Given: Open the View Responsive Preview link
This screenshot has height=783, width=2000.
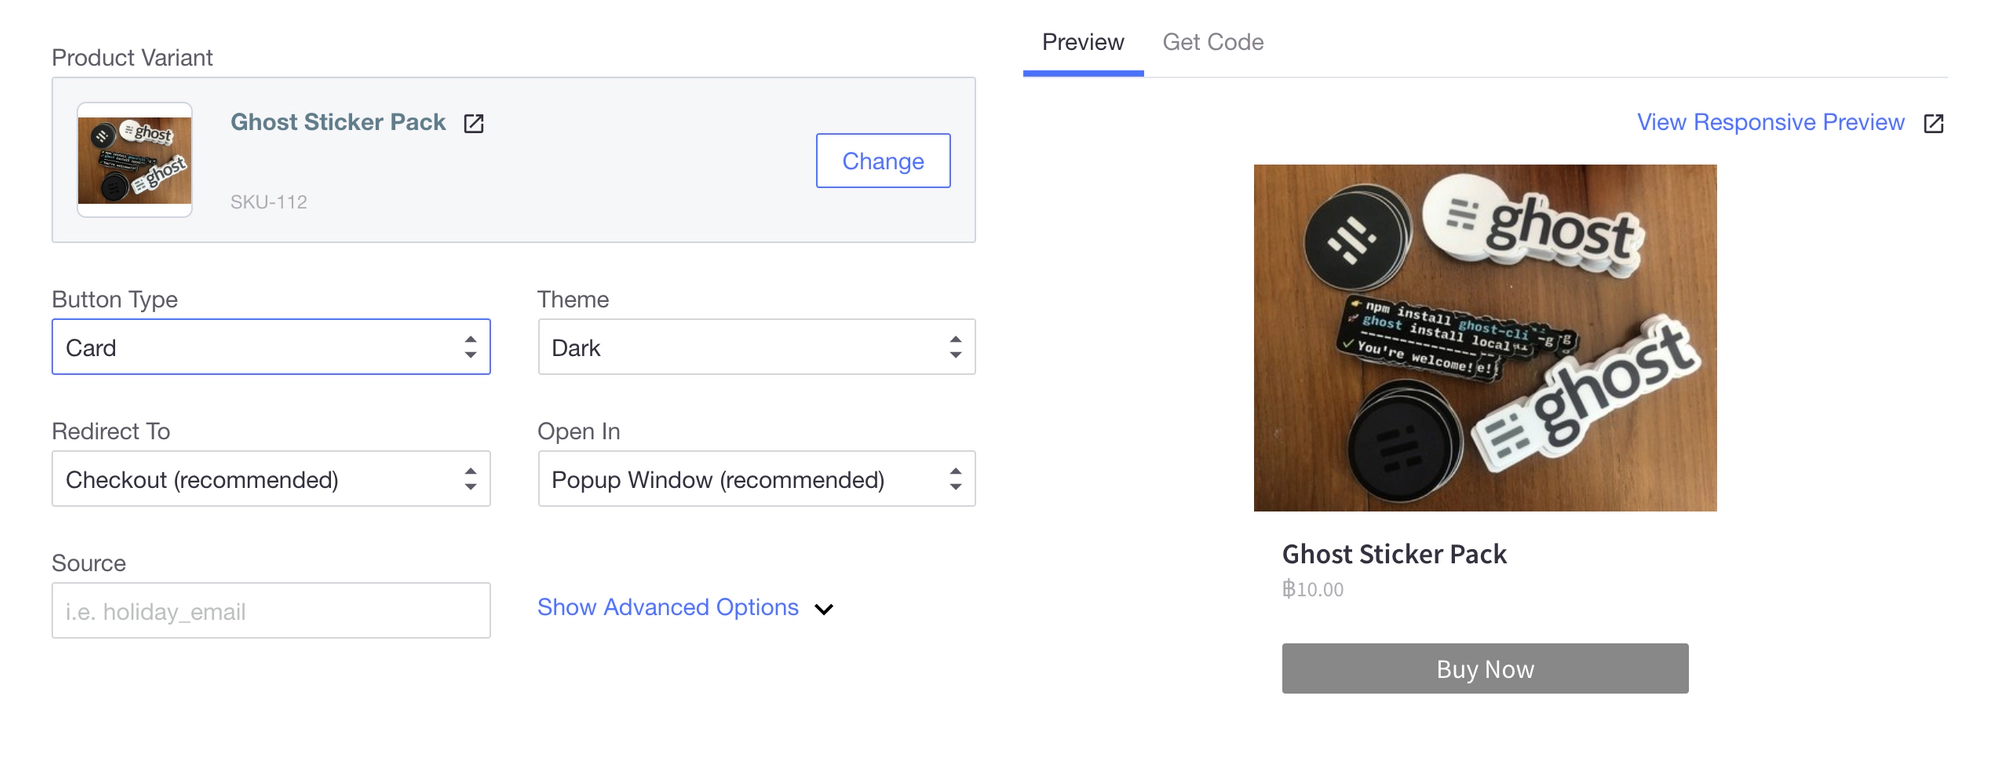Looking at the screenshot, I should [x=1770, y=122].
